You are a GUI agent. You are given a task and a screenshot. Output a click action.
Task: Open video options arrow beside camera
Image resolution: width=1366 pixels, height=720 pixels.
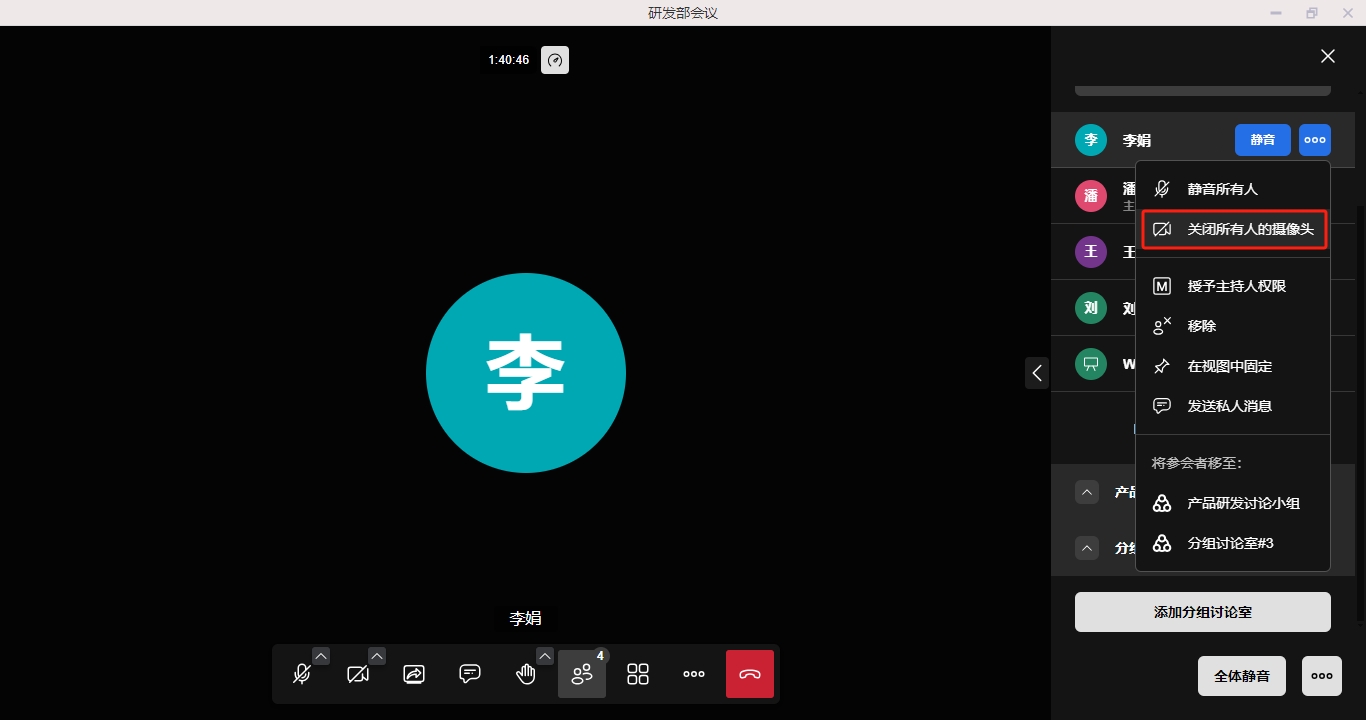pyautogui.click(x=377, y=656)
